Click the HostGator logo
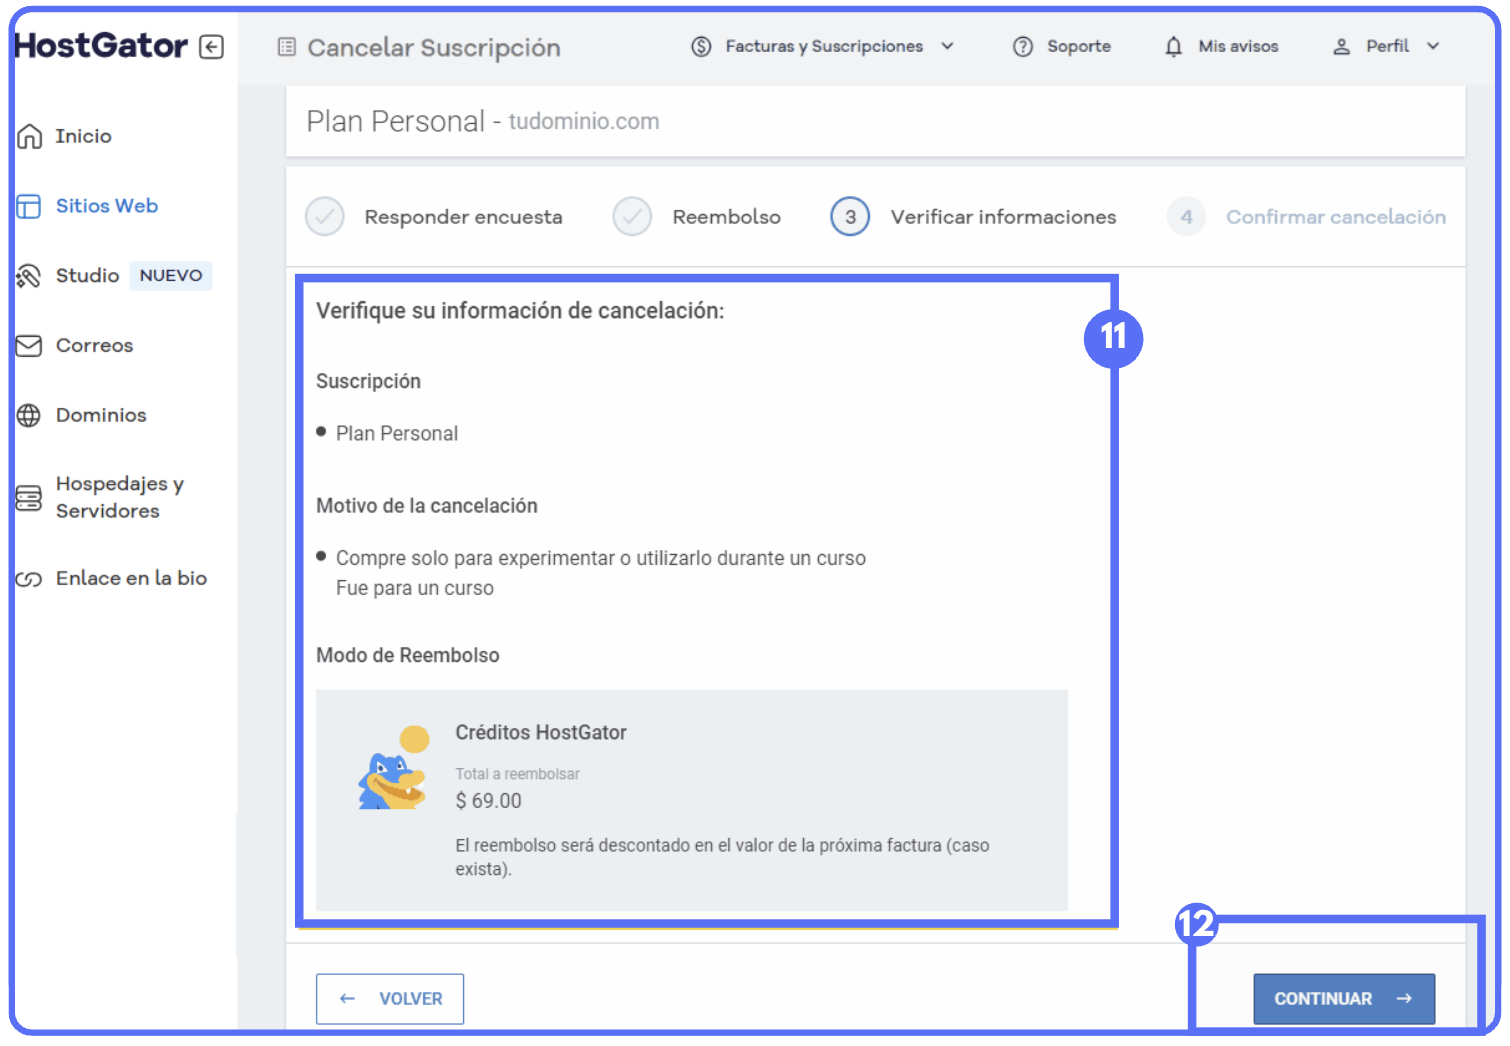 pyautogui.click(x=101, y=46)
